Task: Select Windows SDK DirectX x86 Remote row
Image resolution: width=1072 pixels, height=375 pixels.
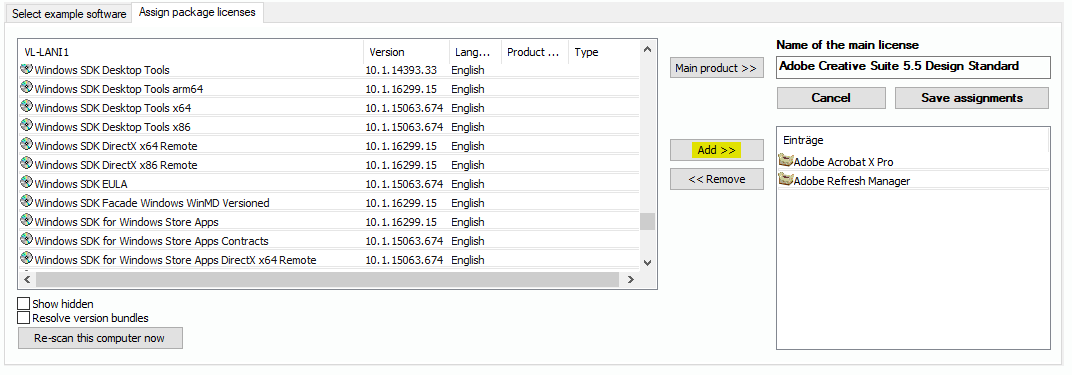Action: click(328, 165)
